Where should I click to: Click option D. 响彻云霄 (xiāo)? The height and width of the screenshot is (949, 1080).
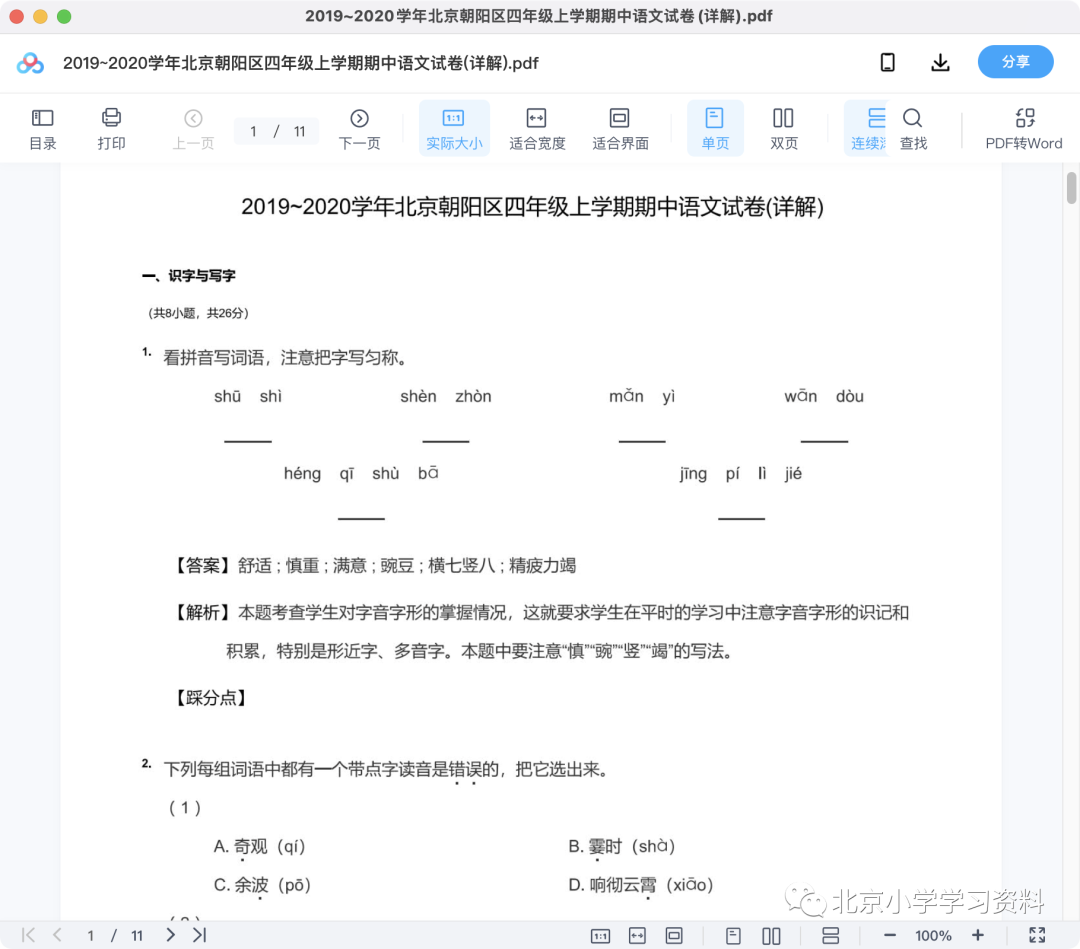[641, 885]
